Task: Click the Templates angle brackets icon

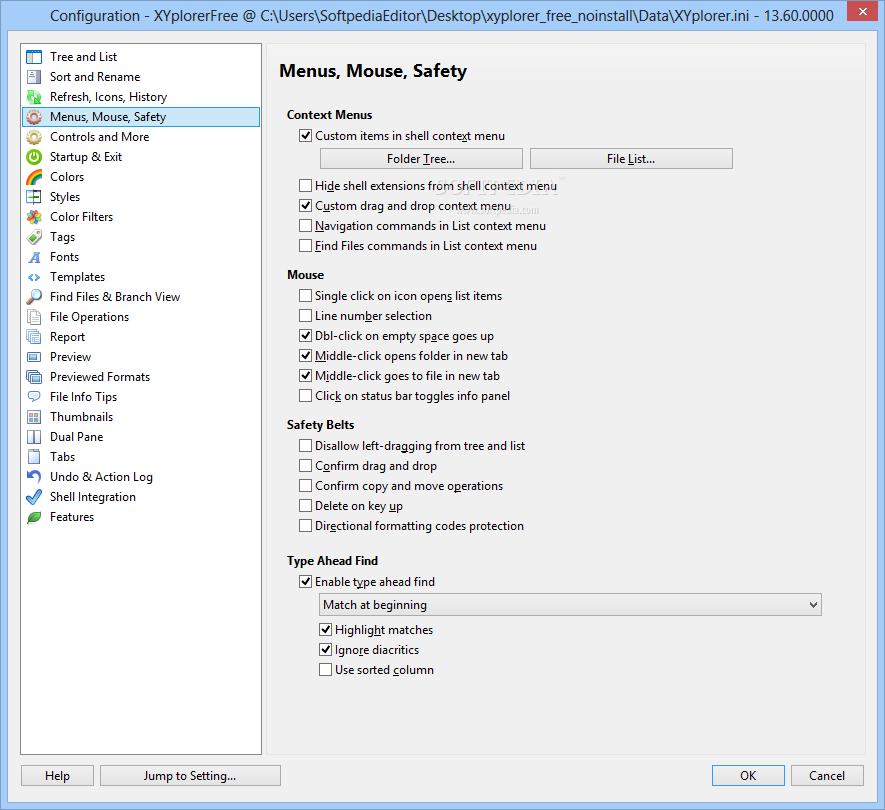Action: 34,277
